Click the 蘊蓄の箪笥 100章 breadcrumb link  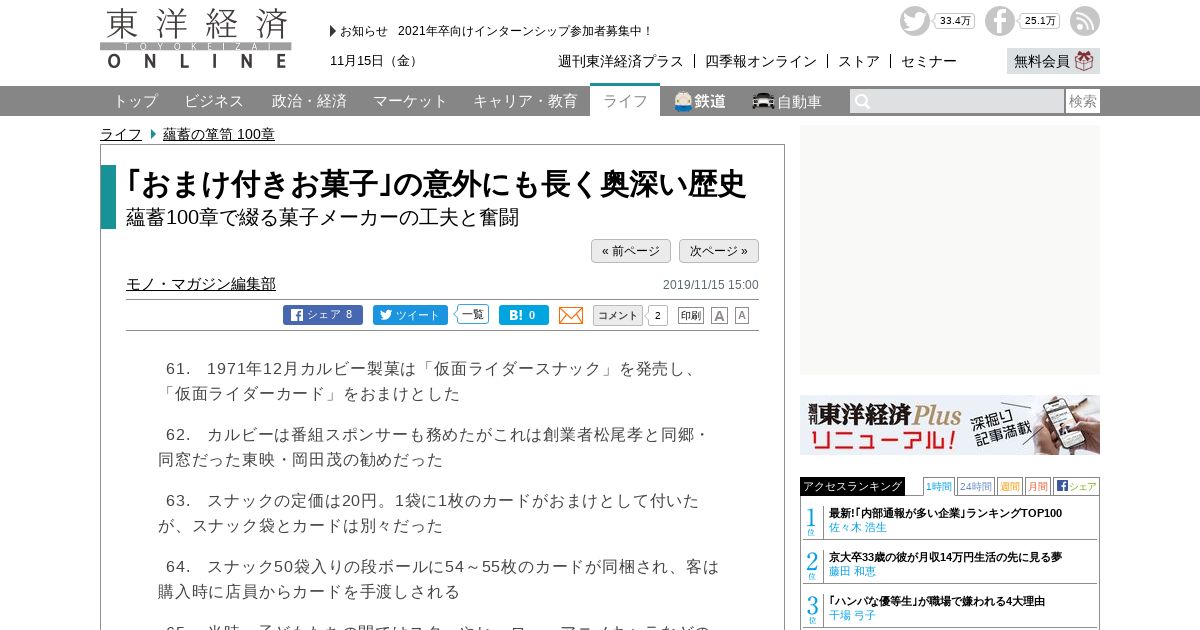219,134
